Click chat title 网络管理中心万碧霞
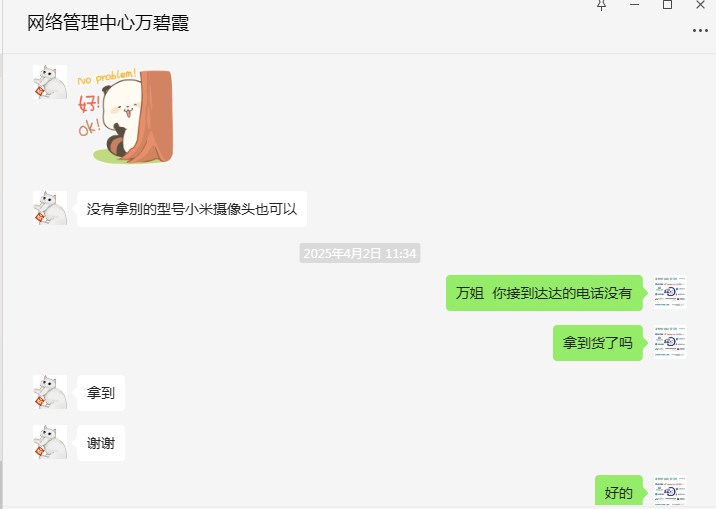The height and width of the screenshot is (509, 716). [108, 23]
